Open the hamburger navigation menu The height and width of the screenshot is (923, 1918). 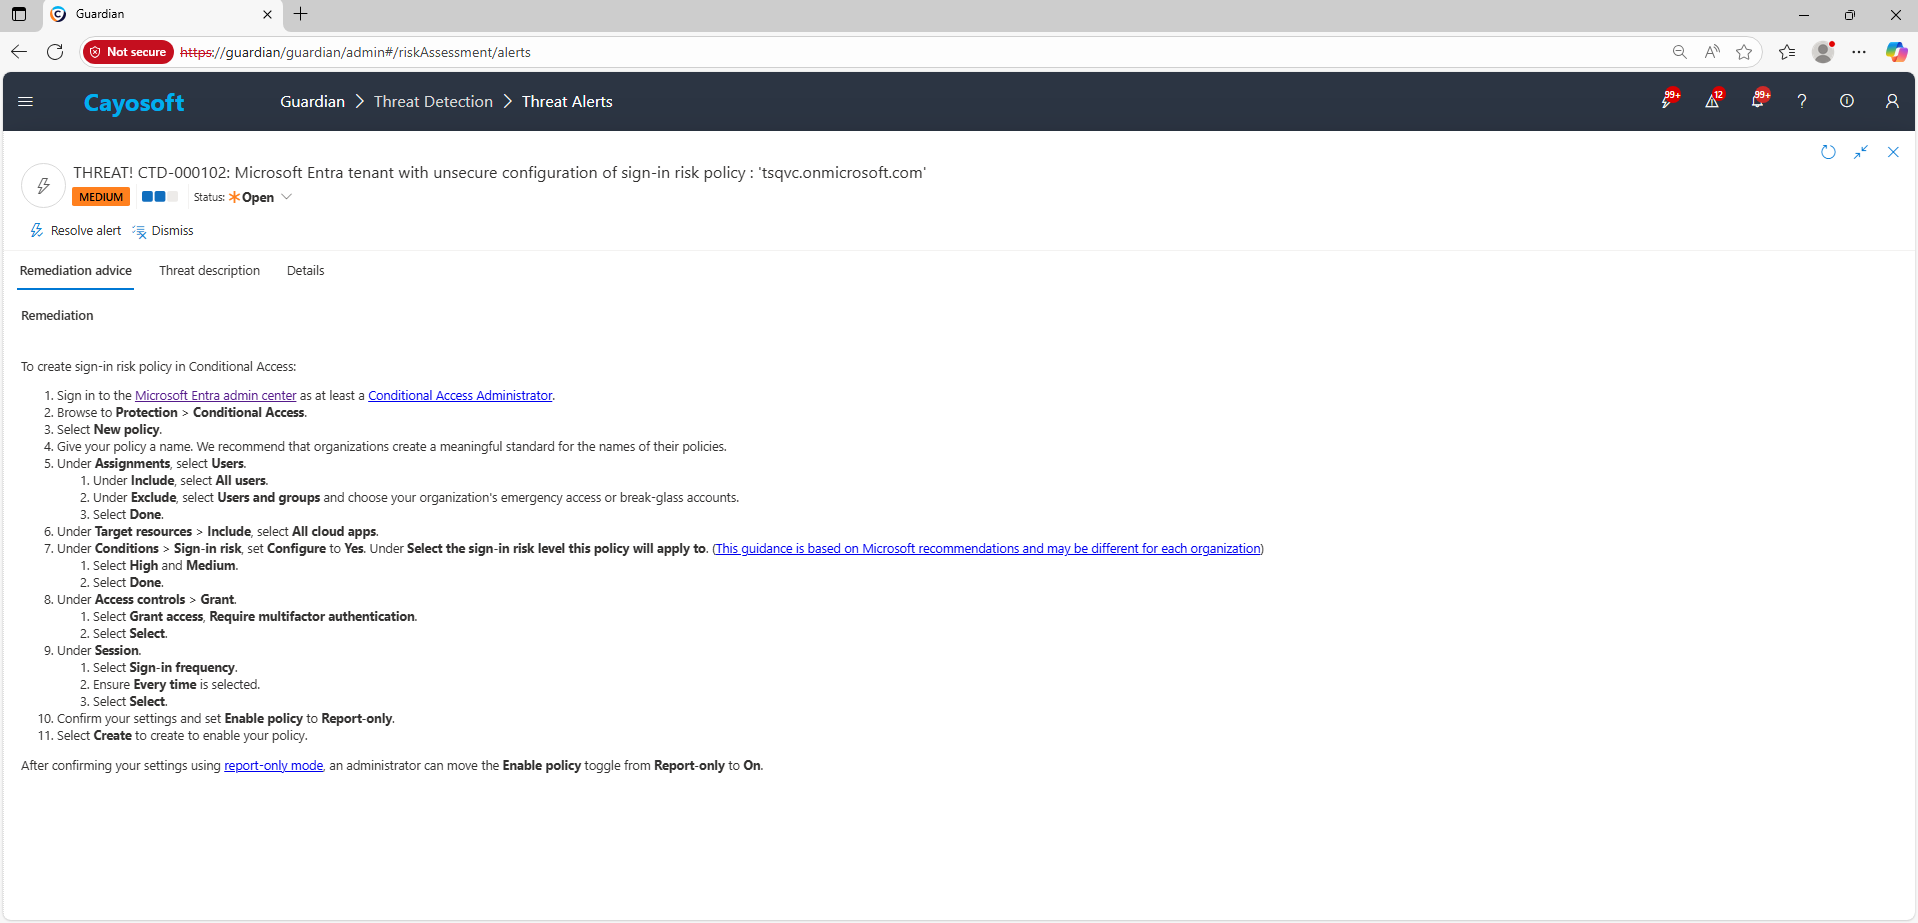coord(26,101)
